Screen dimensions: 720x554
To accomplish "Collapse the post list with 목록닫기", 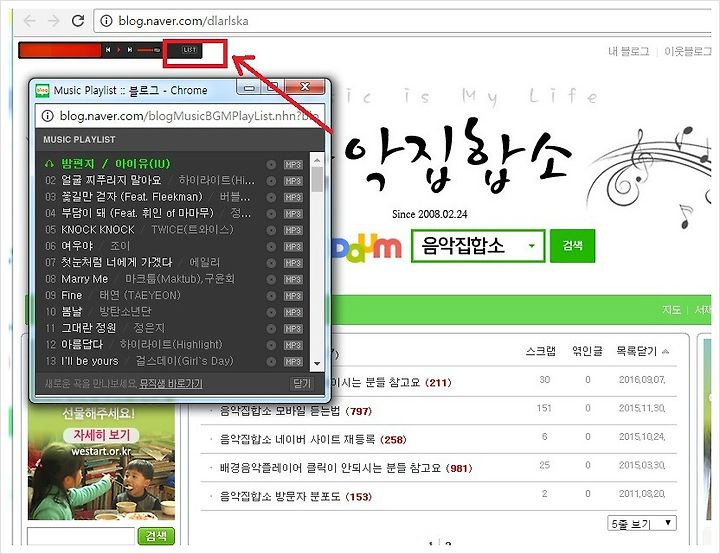I will coord(642,351).
